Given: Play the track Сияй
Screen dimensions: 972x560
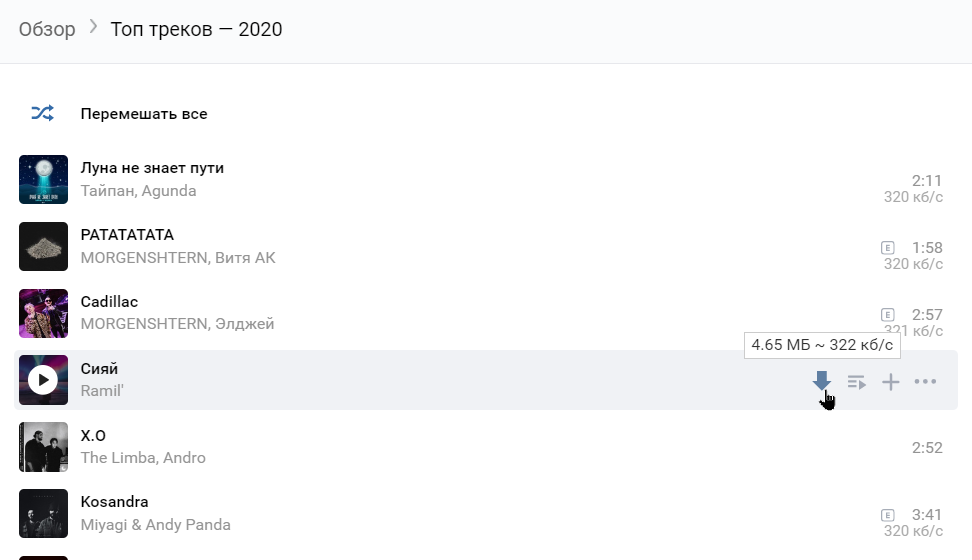Looking at the screenshot, I should pos(43,380).
